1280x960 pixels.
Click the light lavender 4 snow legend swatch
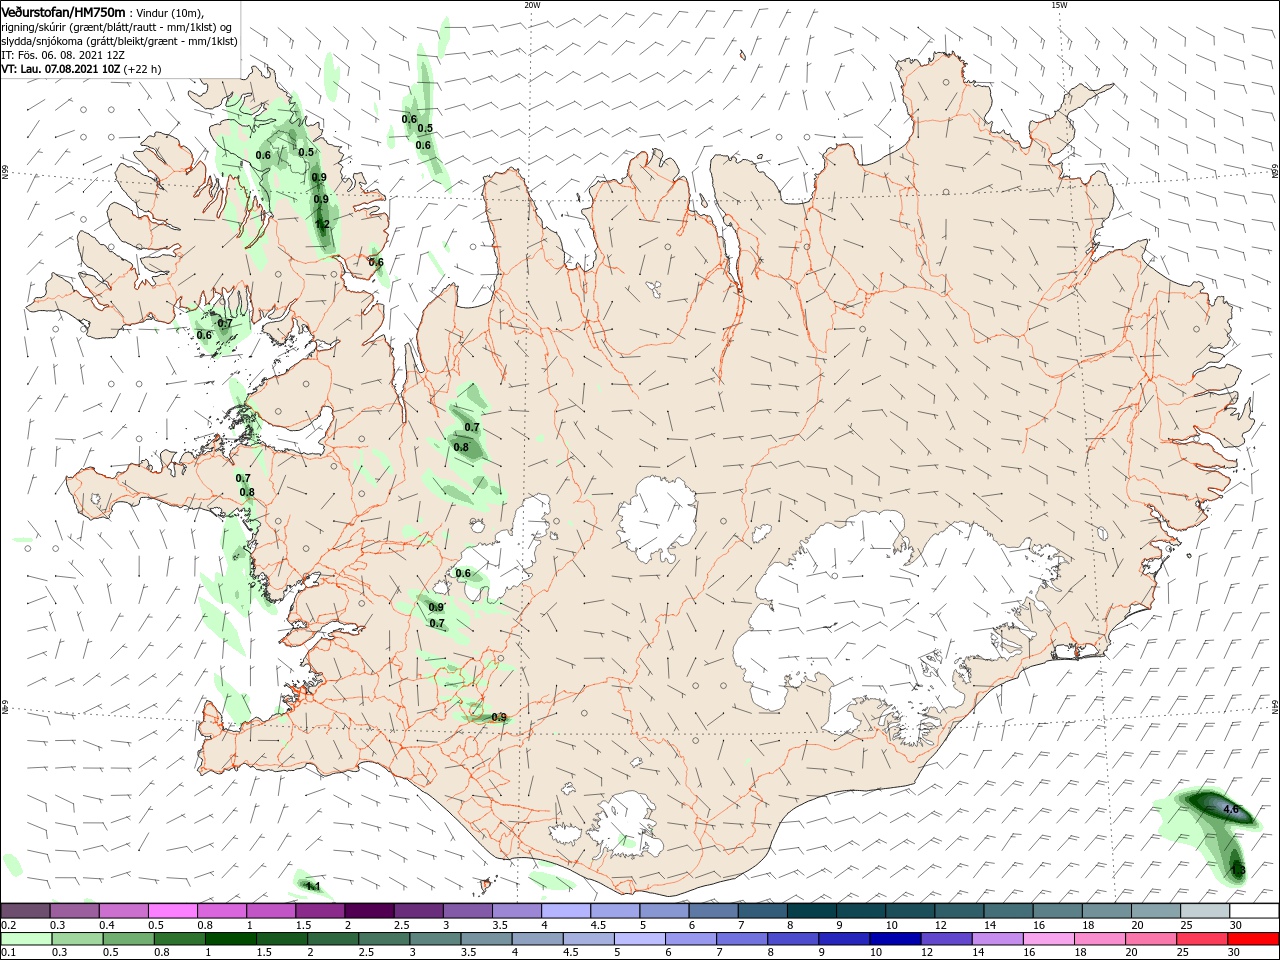566,911
